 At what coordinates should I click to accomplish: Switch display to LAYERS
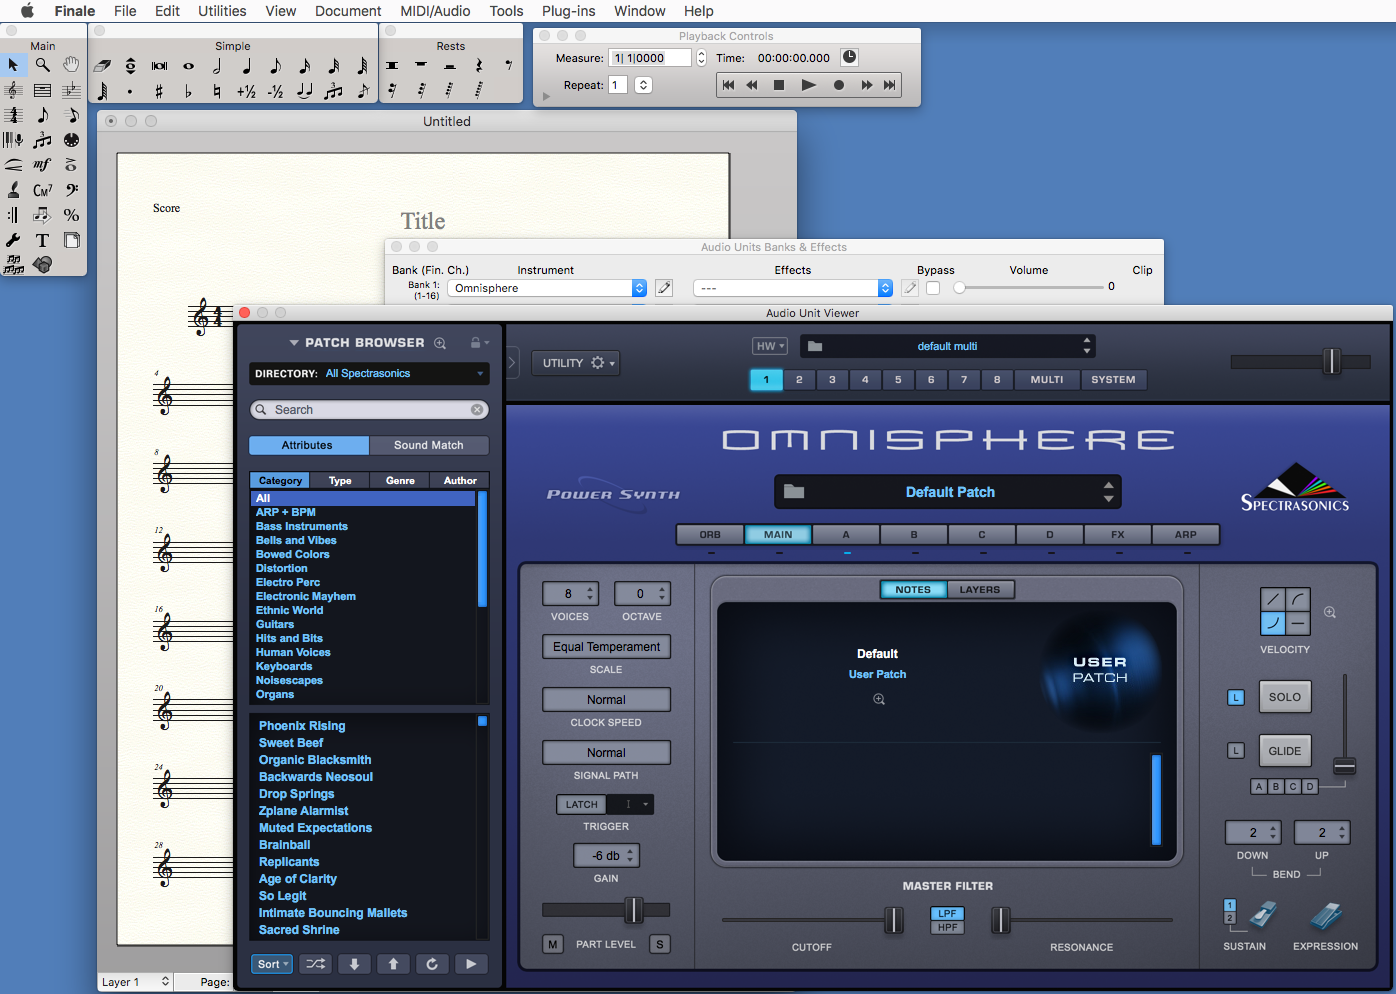coord(980,590)
